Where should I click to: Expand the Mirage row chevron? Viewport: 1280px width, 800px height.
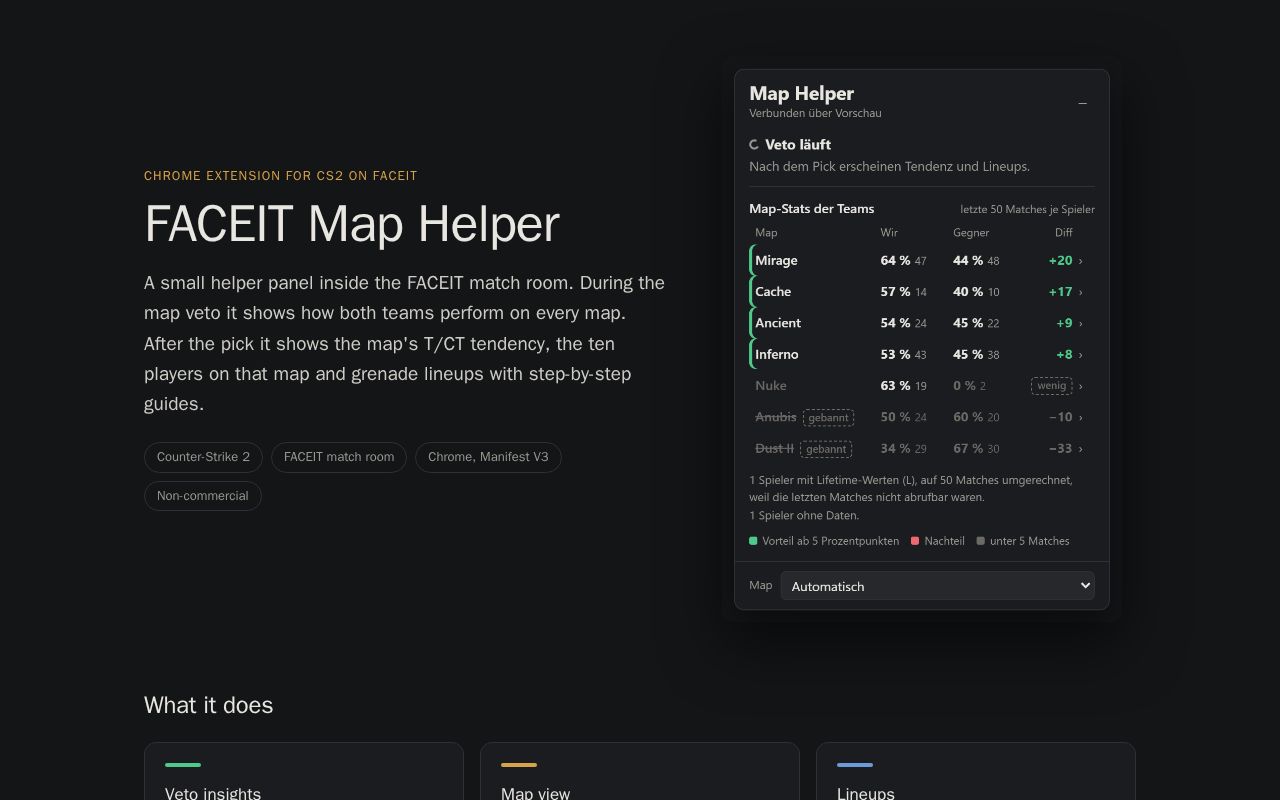[x=1080, y=261]
